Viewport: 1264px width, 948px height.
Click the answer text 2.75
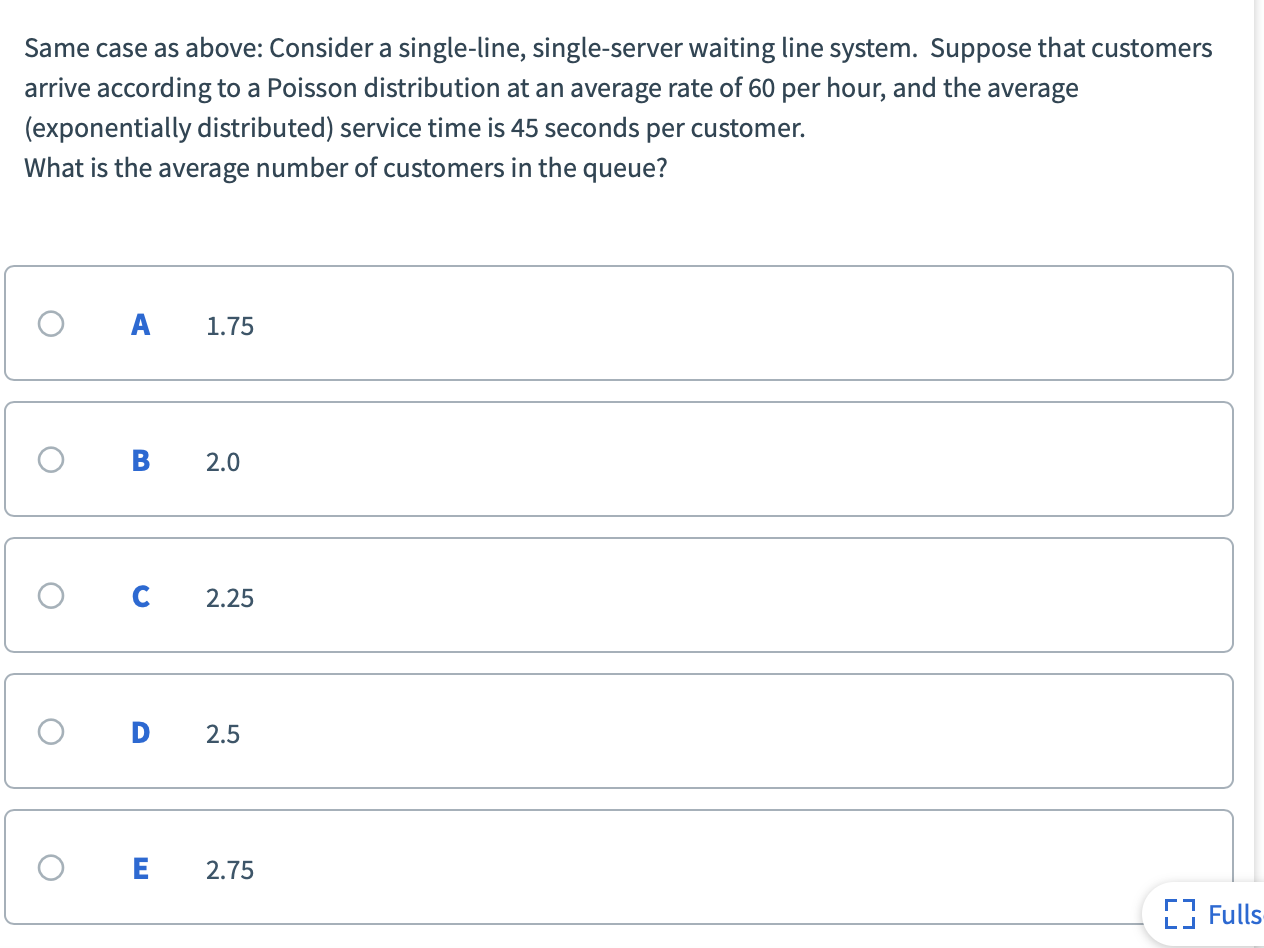(x=229, y=869)
